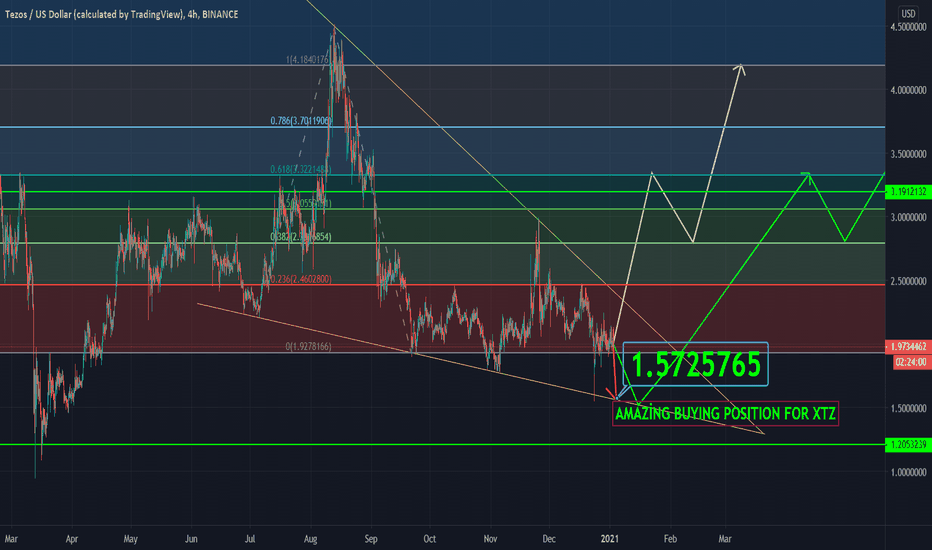The image size is (932, 550).
Task: Click the 0.618(3.3221484) Fibonacci label
Action: click(x=300, y=169)
